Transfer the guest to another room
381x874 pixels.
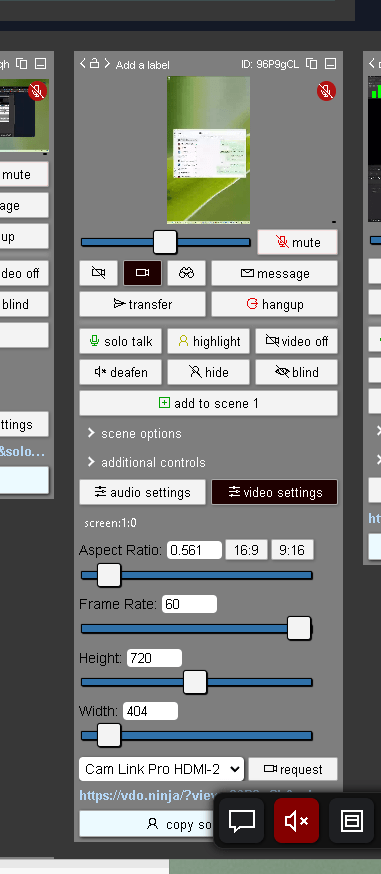click(x=143, y=304)
